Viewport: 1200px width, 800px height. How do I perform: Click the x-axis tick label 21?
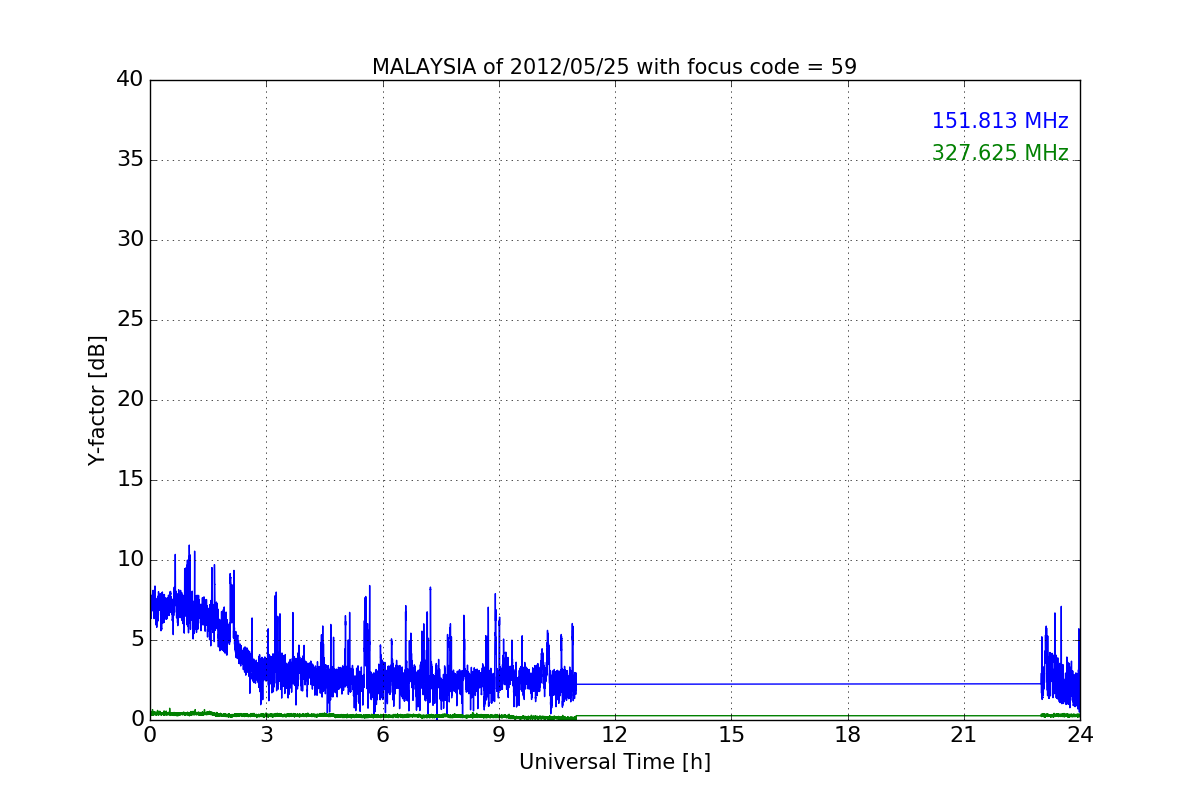click(964, 734)
